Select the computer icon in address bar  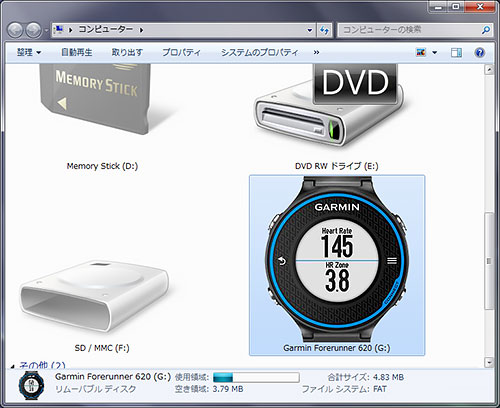pos(59,30)
